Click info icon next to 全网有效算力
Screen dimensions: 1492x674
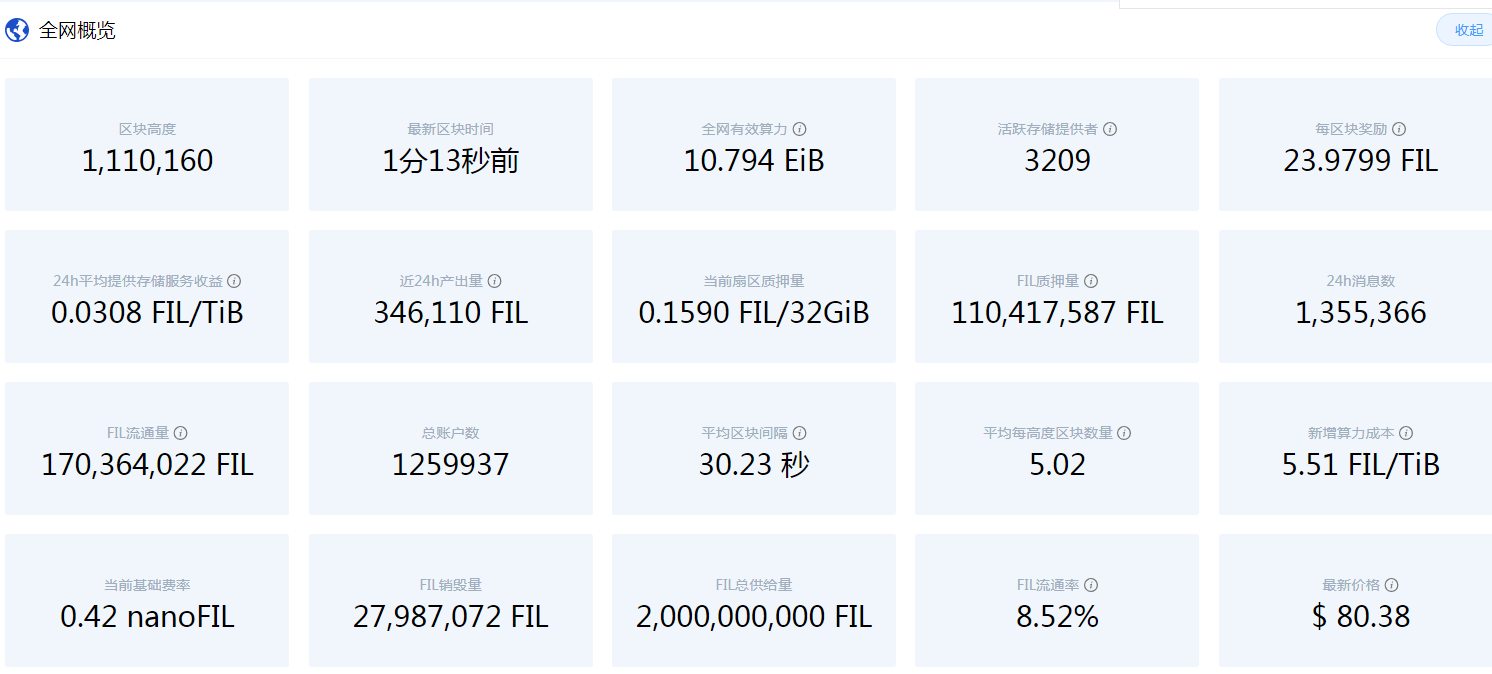click(x=800, y=129)
